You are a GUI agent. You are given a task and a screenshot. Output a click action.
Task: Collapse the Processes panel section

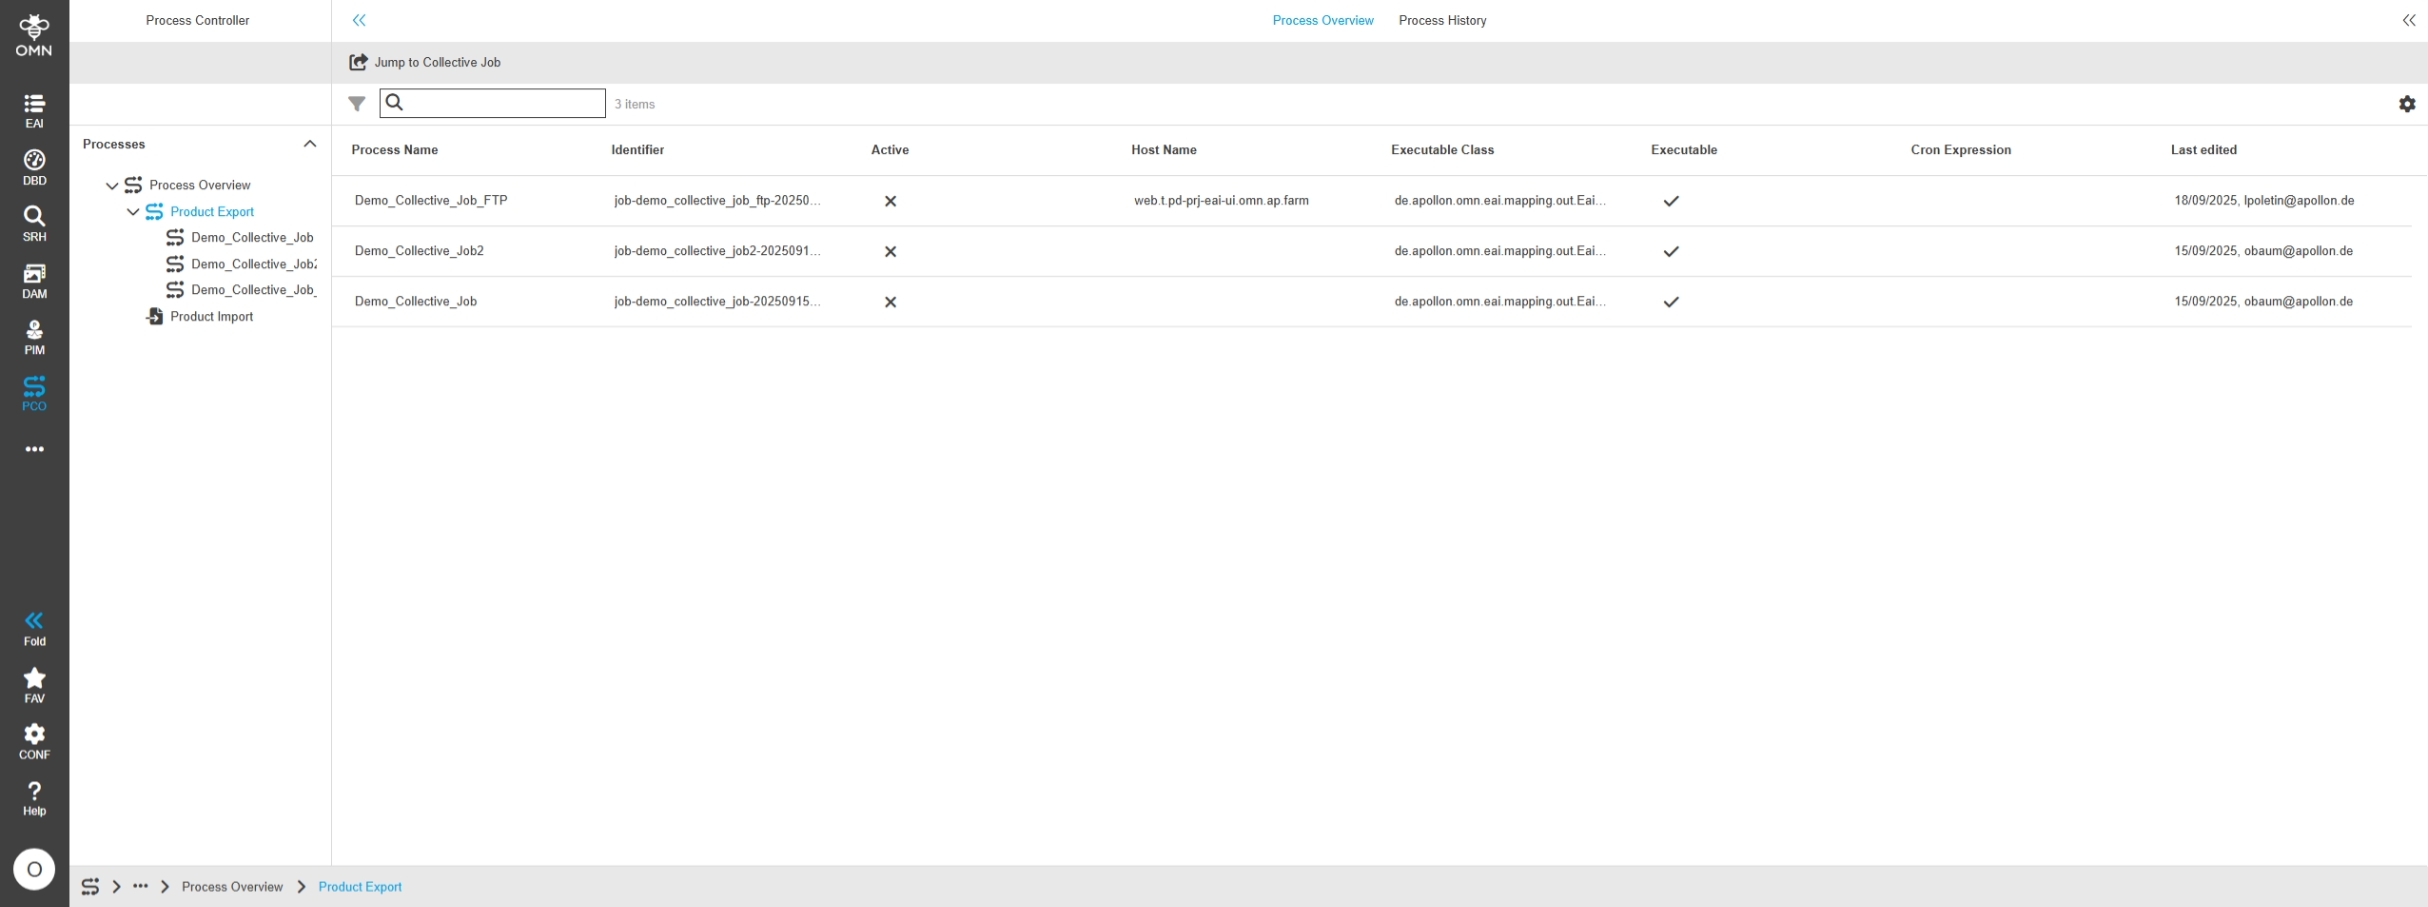(310, 144)
